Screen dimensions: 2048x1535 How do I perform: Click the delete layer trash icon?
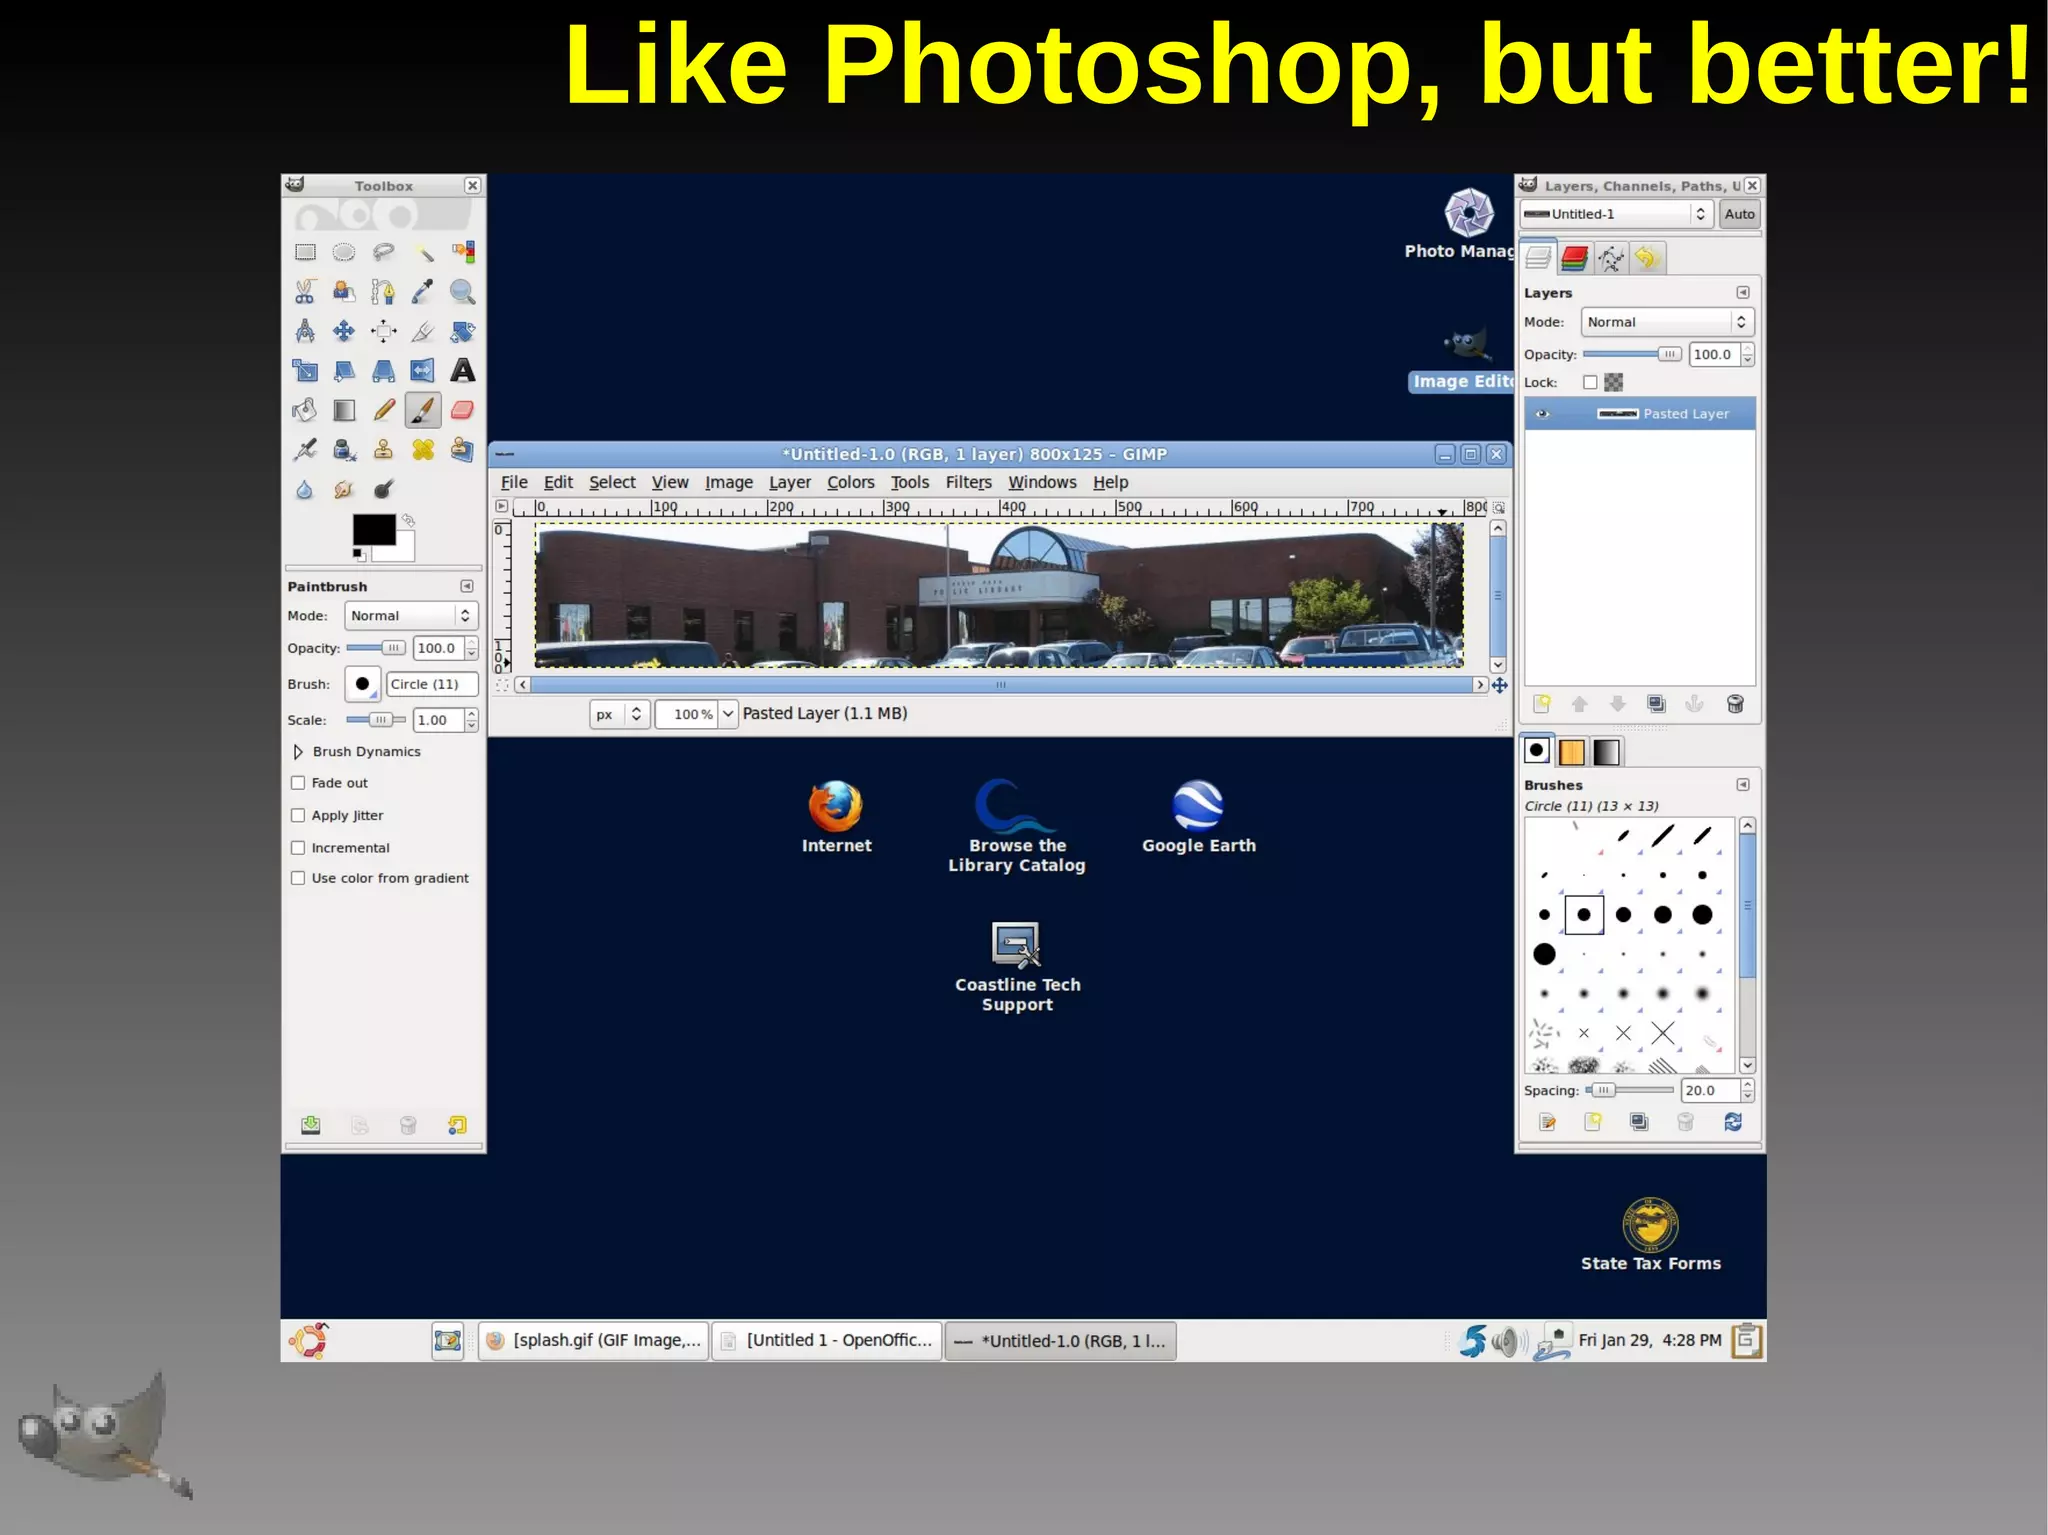point(1735,704)
